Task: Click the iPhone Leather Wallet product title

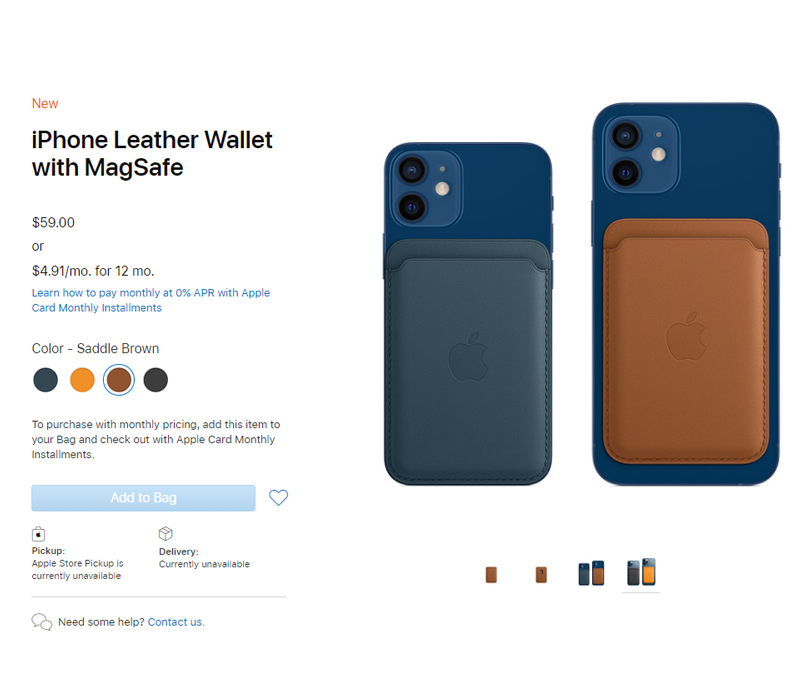Action: 152,153
